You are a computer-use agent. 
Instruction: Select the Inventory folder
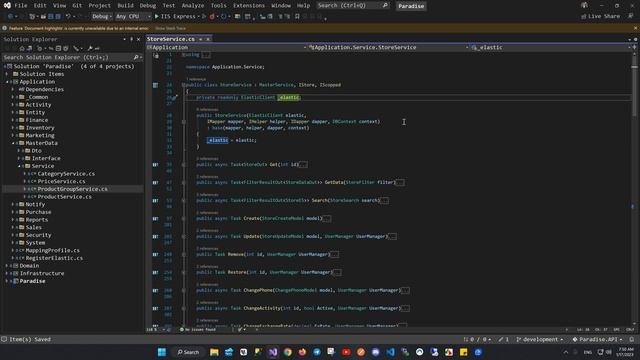40,128
